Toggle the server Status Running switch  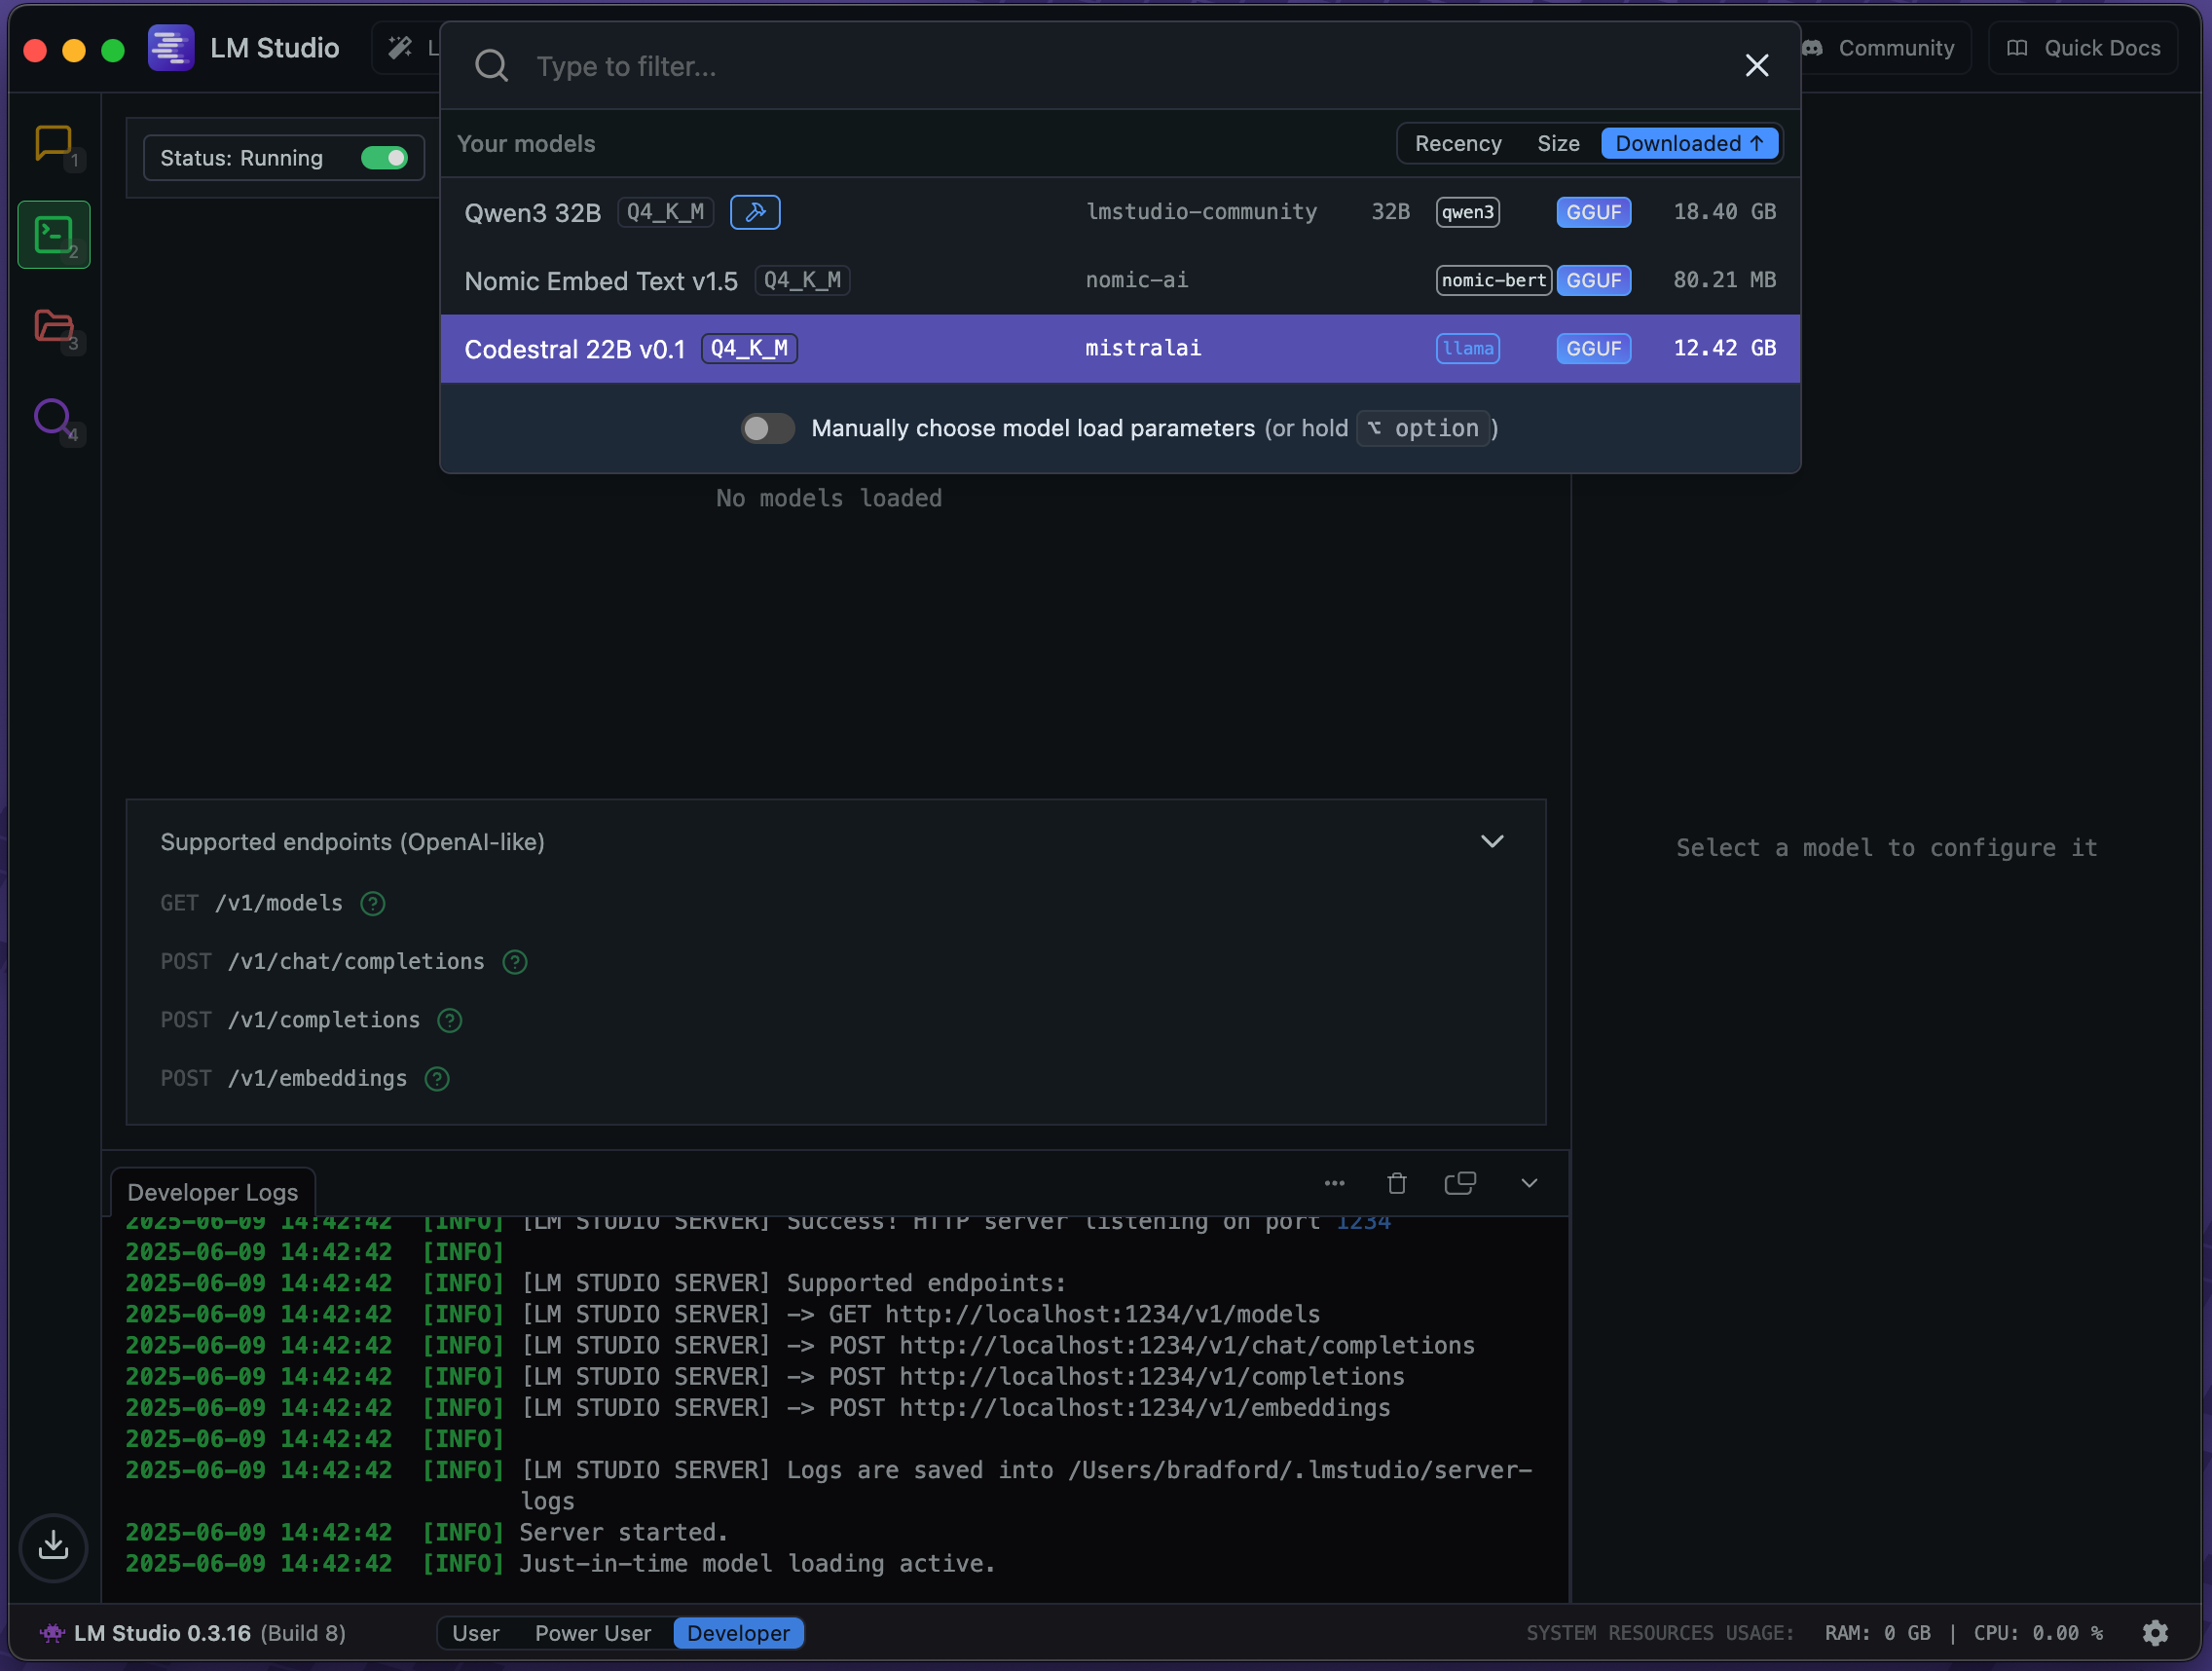tap(384, 158)
